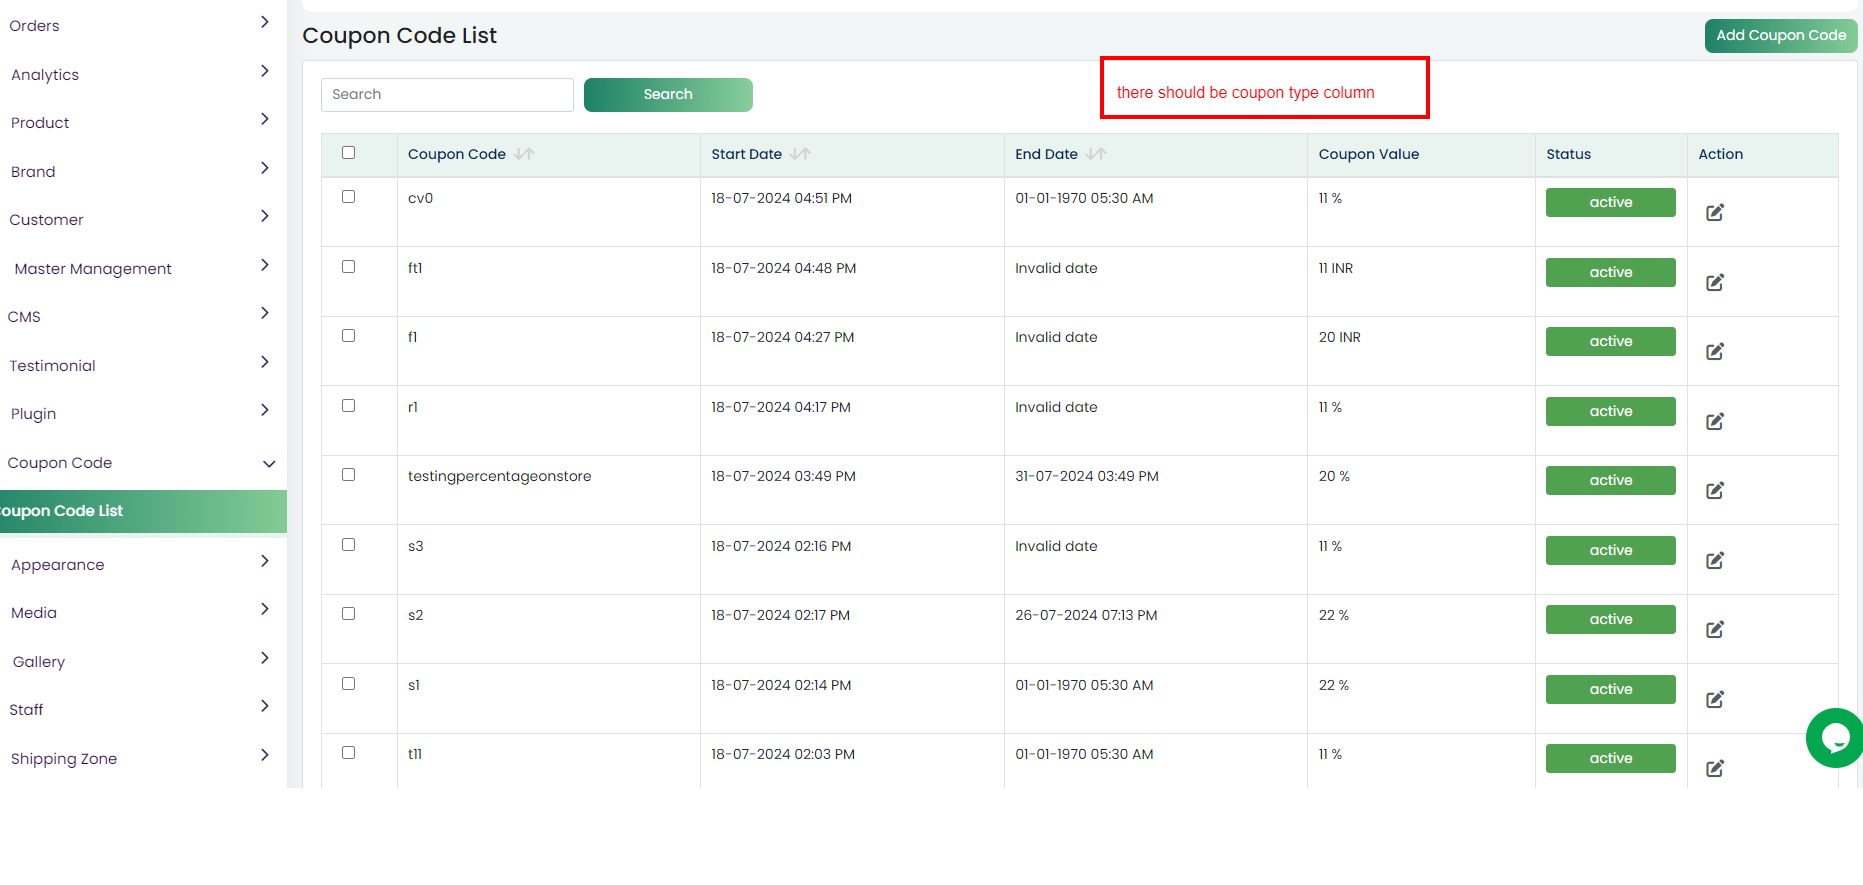Tick the t11 coupon checkbox
The image size is (1863, 885).
pyautogui.click(x=348, y=753)
